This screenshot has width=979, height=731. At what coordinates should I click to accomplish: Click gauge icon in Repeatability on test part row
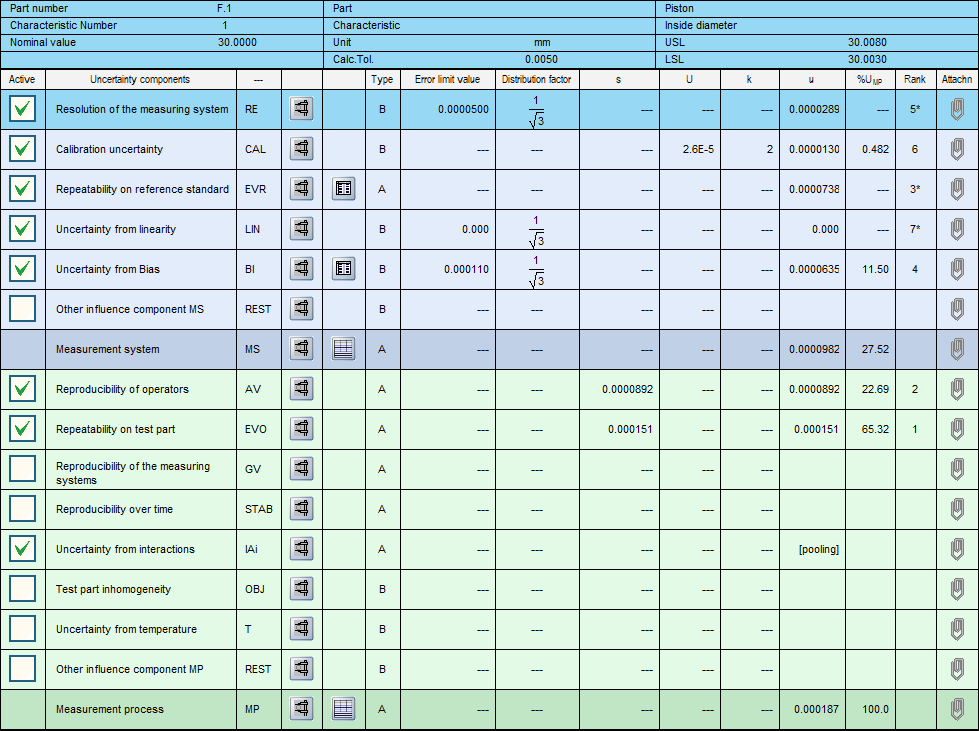[x=302, y=428]
